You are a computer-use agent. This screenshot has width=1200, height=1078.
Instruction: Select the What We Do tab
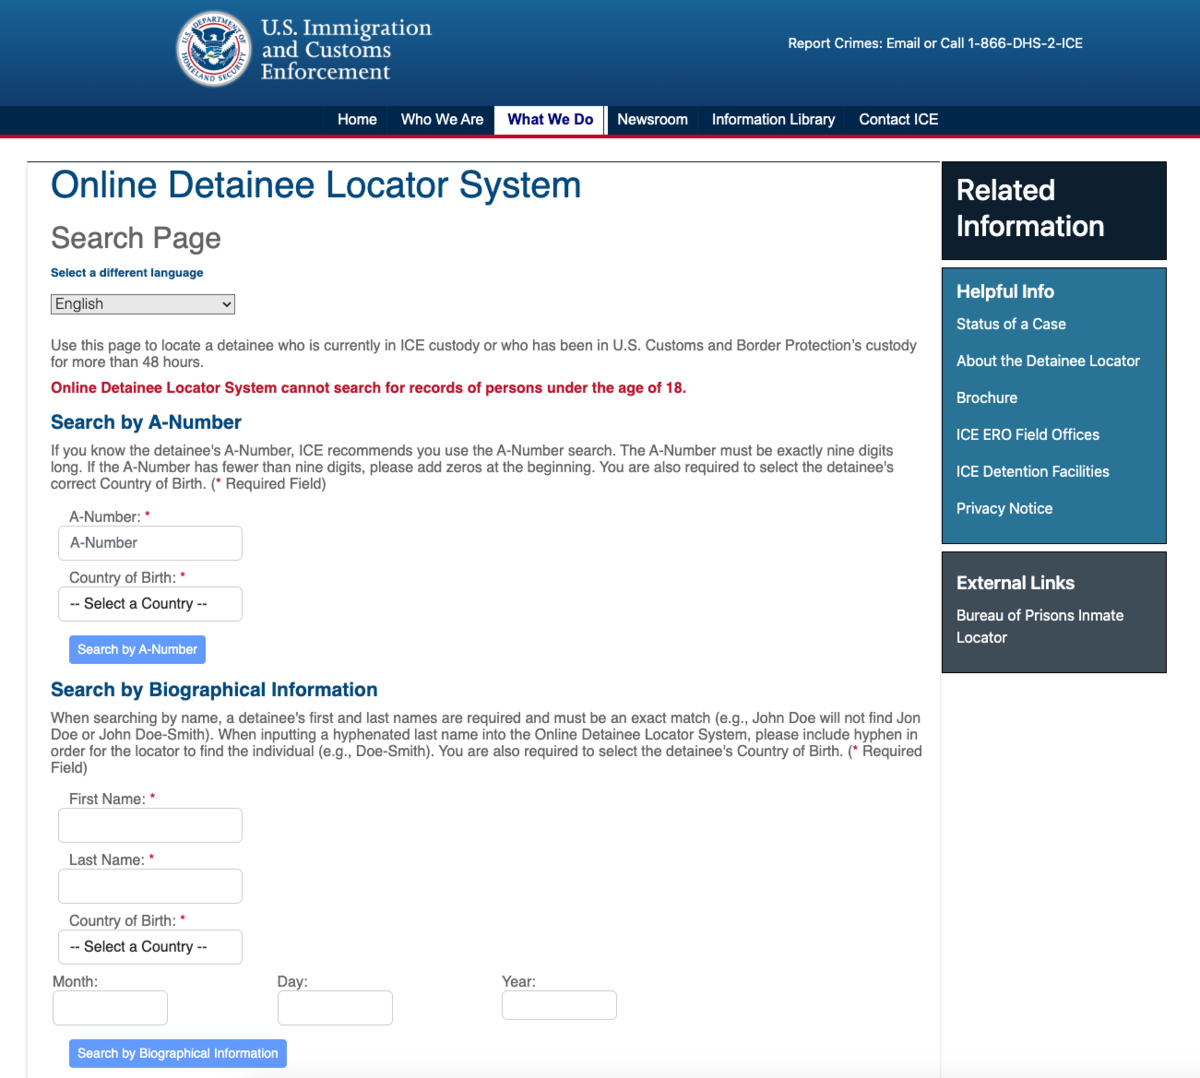(x=549, y=119)
